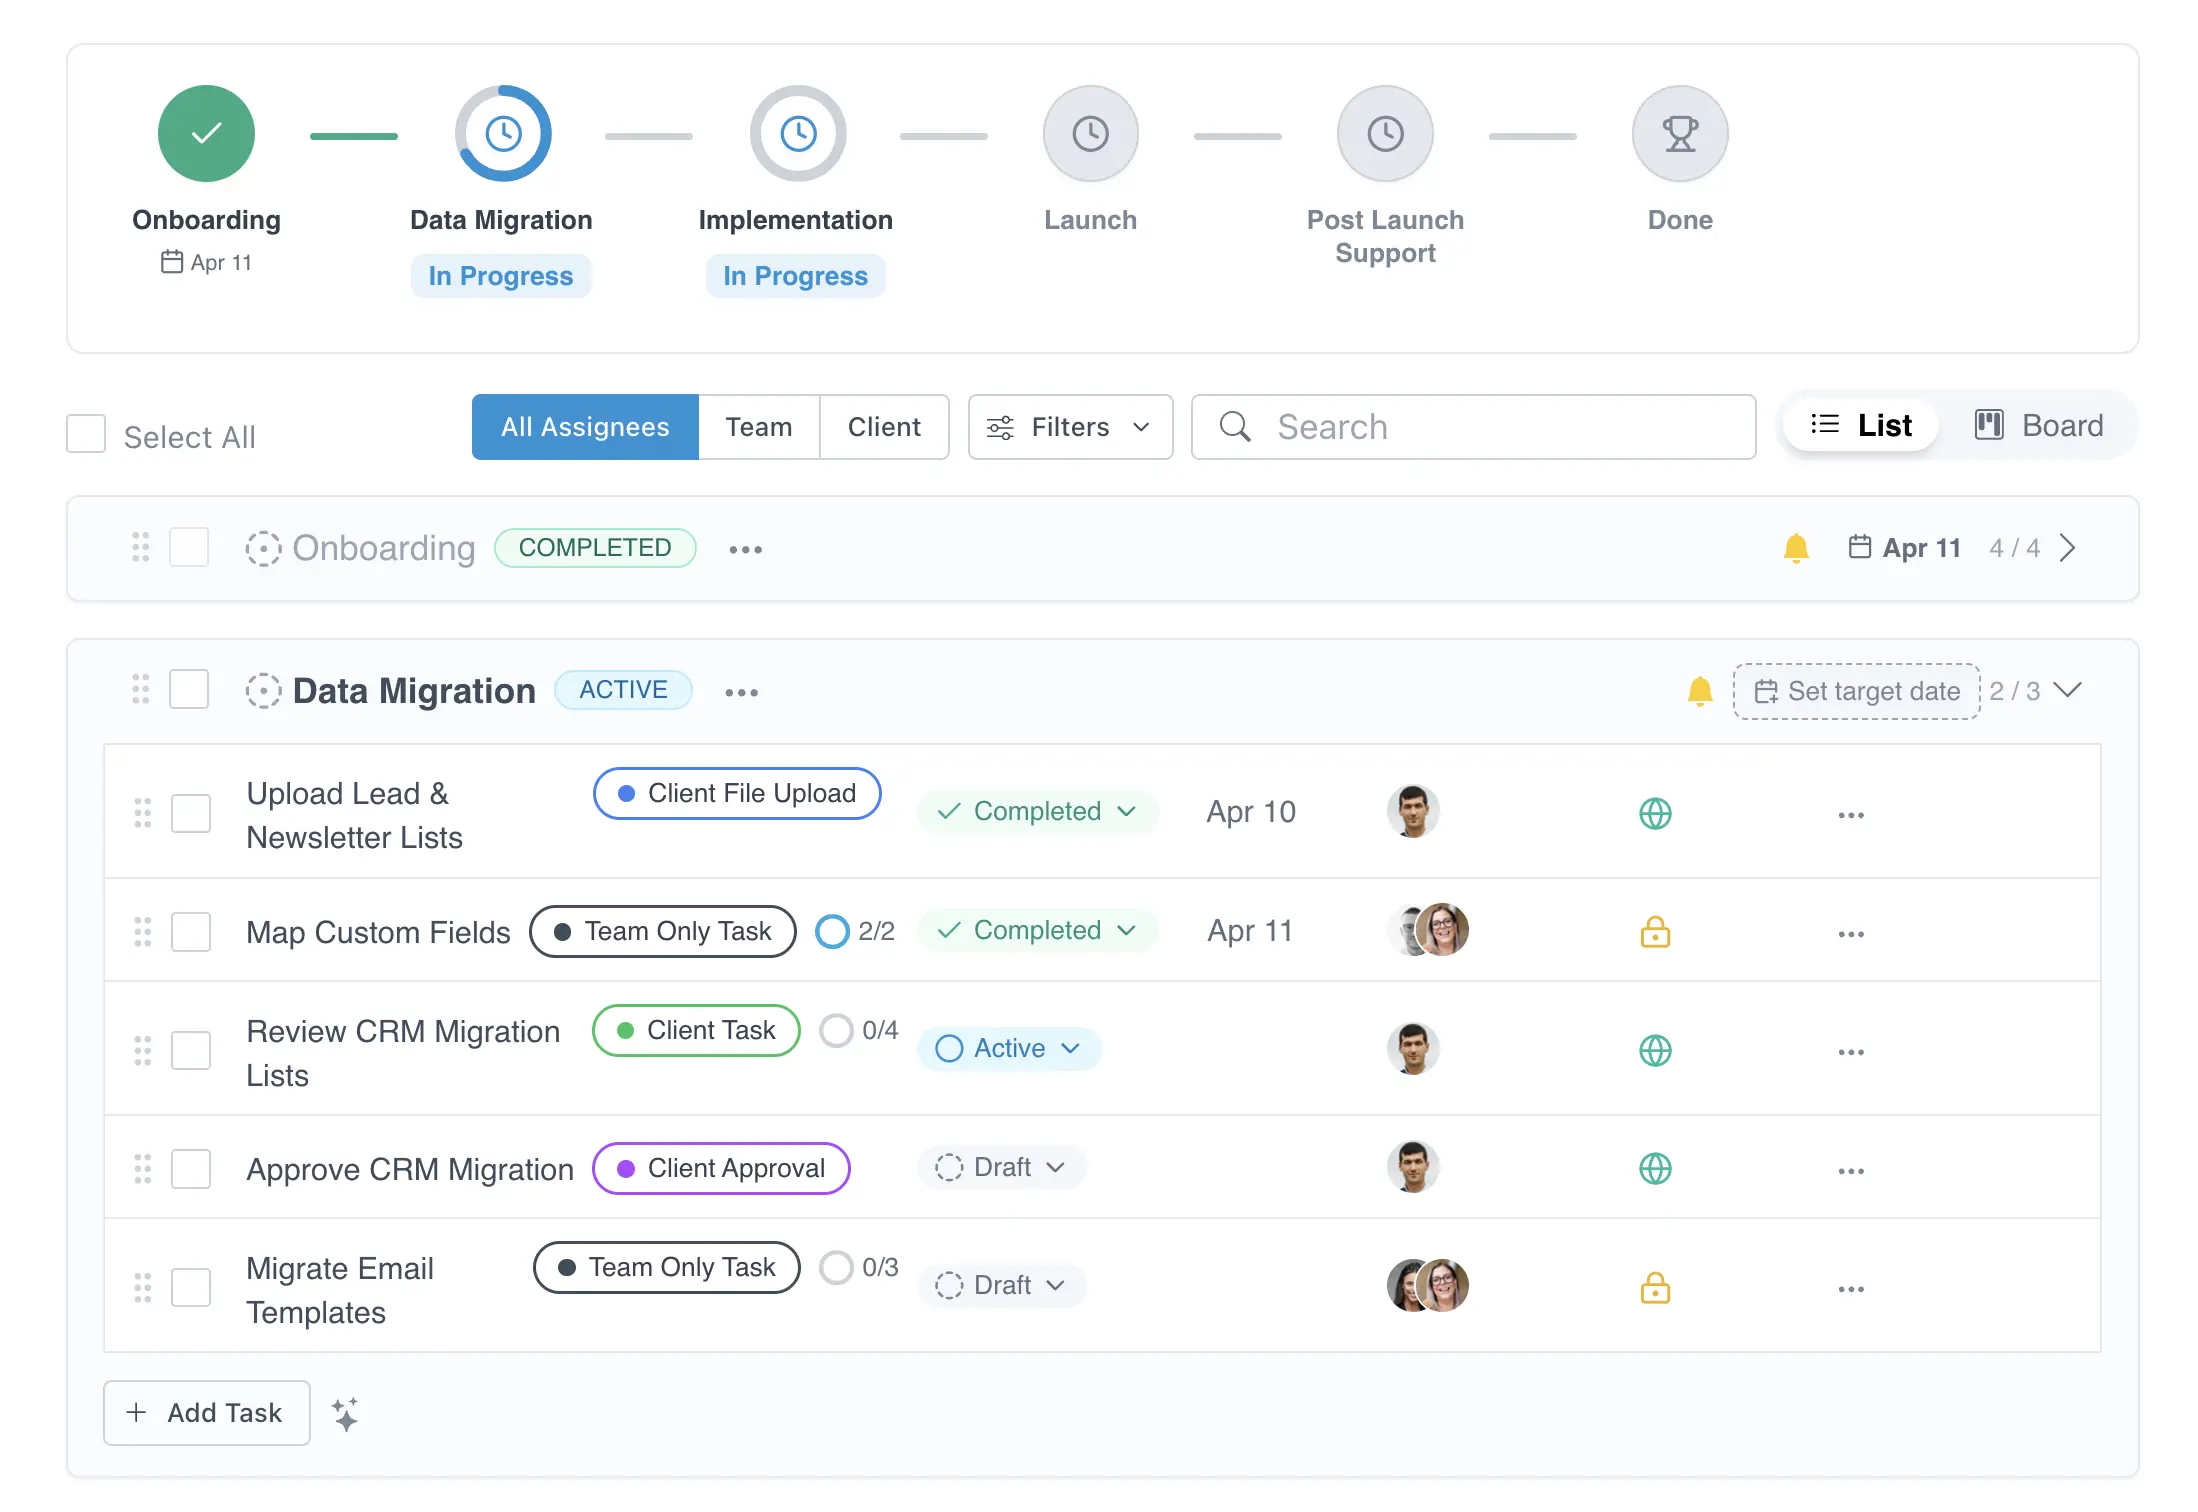Open three-dot menu for Data Migration phase
The image size is (2198, 1512).
pos(741,692)
